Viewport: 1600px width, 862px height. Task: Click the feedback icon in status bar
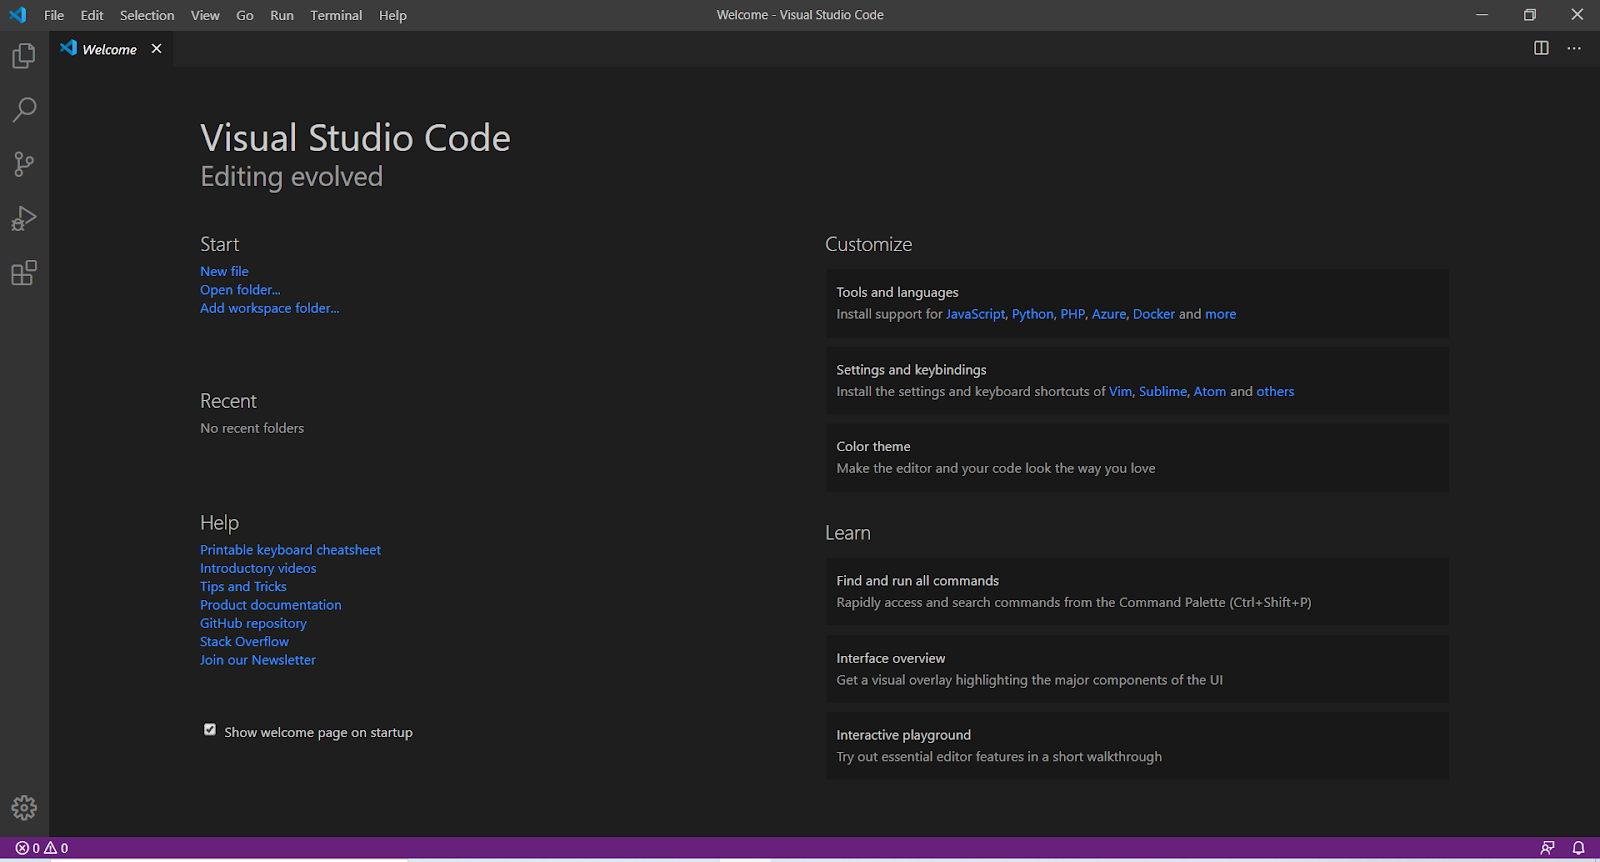click(x=1547, y=848)
